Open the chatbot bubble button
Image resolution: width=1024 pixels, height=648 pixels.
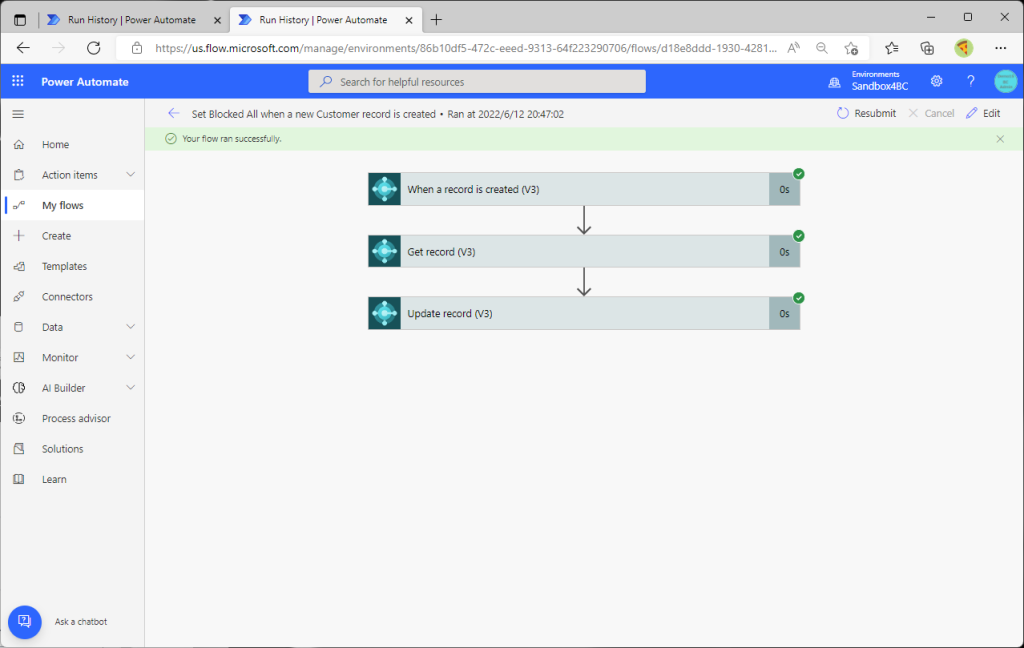(x=25, y=622)
